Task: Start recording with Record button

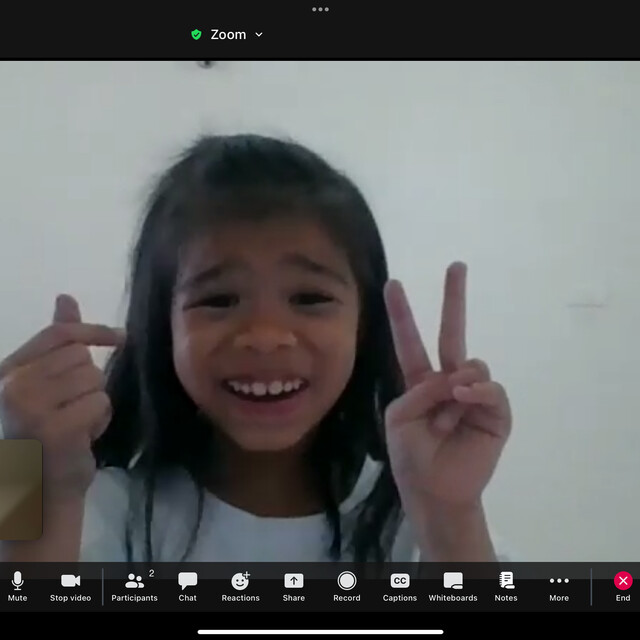Action: click(x=347, y=587)
